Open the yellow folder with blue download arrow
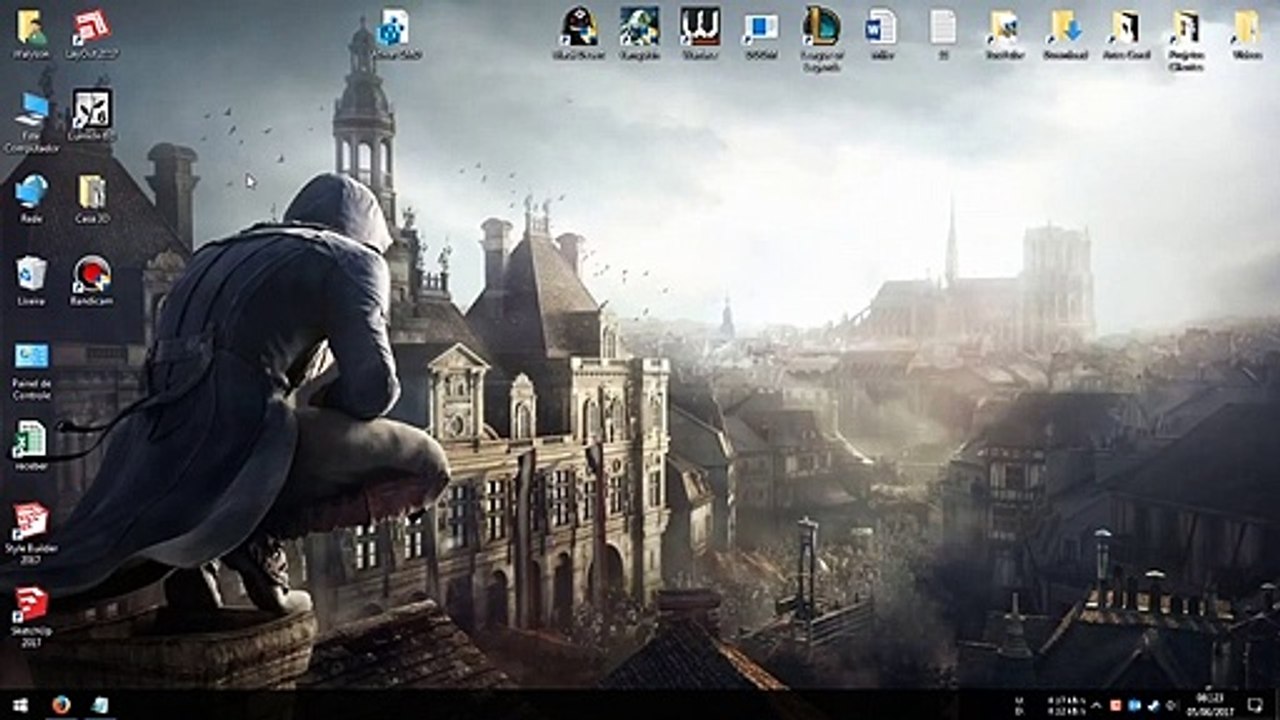The height and width of the screenshot is (720, 1280). click(1065, 34)
